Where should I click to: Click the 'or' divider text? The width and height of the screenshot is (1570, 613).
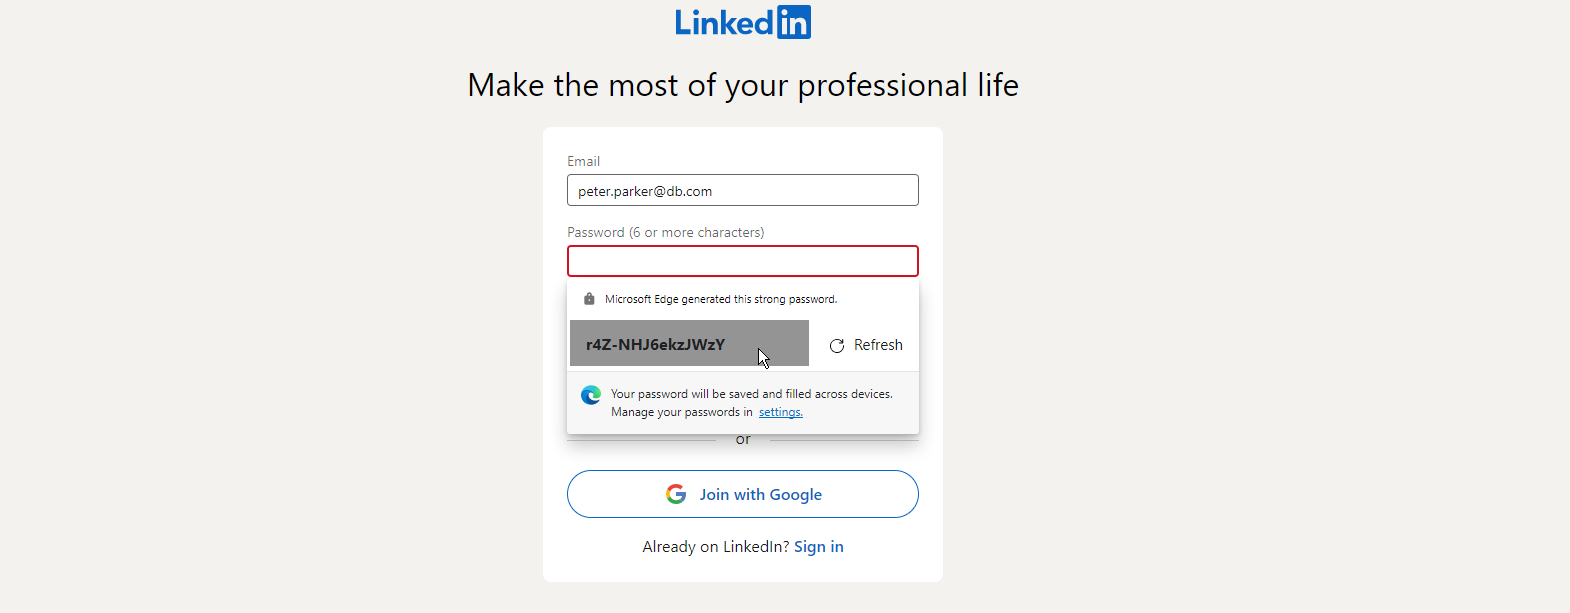[743, 440]
